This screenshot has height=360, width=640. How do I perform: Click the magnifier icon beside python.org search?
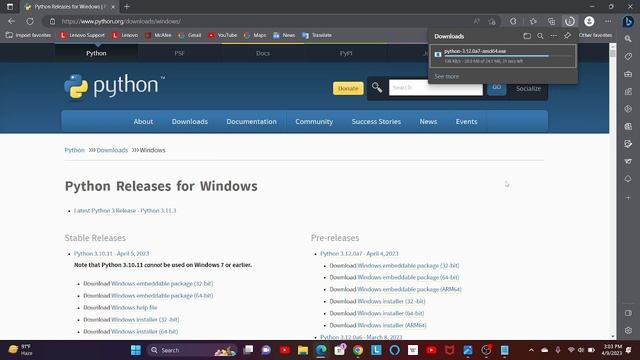377,87
